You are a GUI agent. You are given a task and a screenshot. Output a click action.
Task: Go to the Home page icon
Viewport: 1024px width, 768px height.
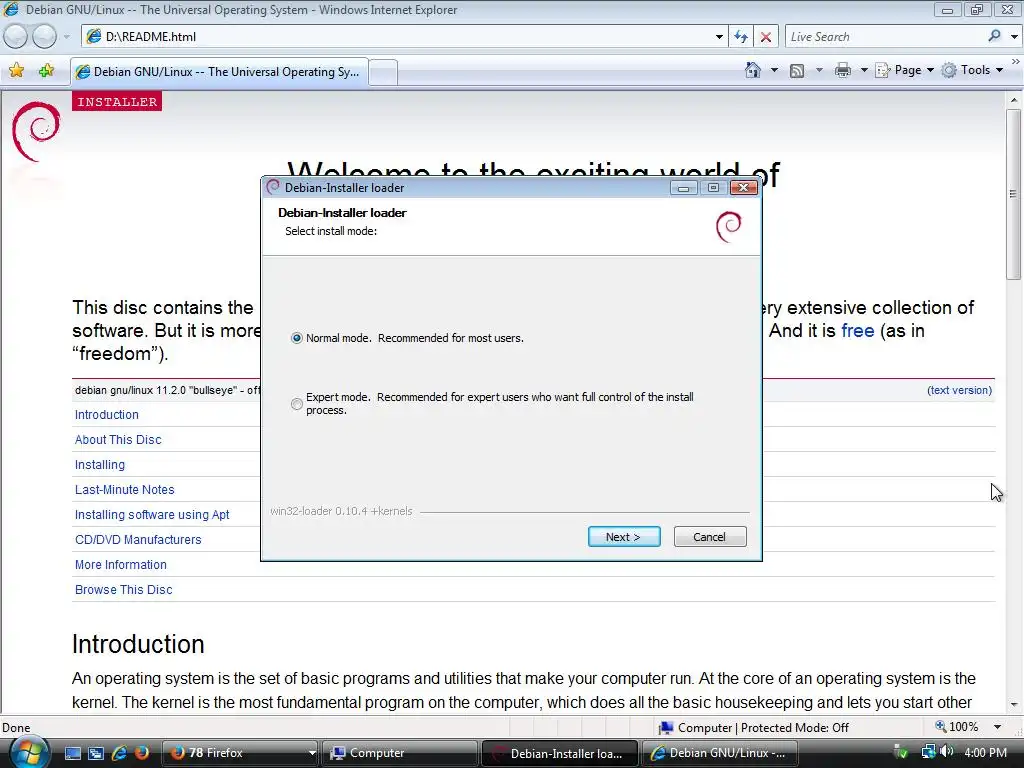point(753,70)
